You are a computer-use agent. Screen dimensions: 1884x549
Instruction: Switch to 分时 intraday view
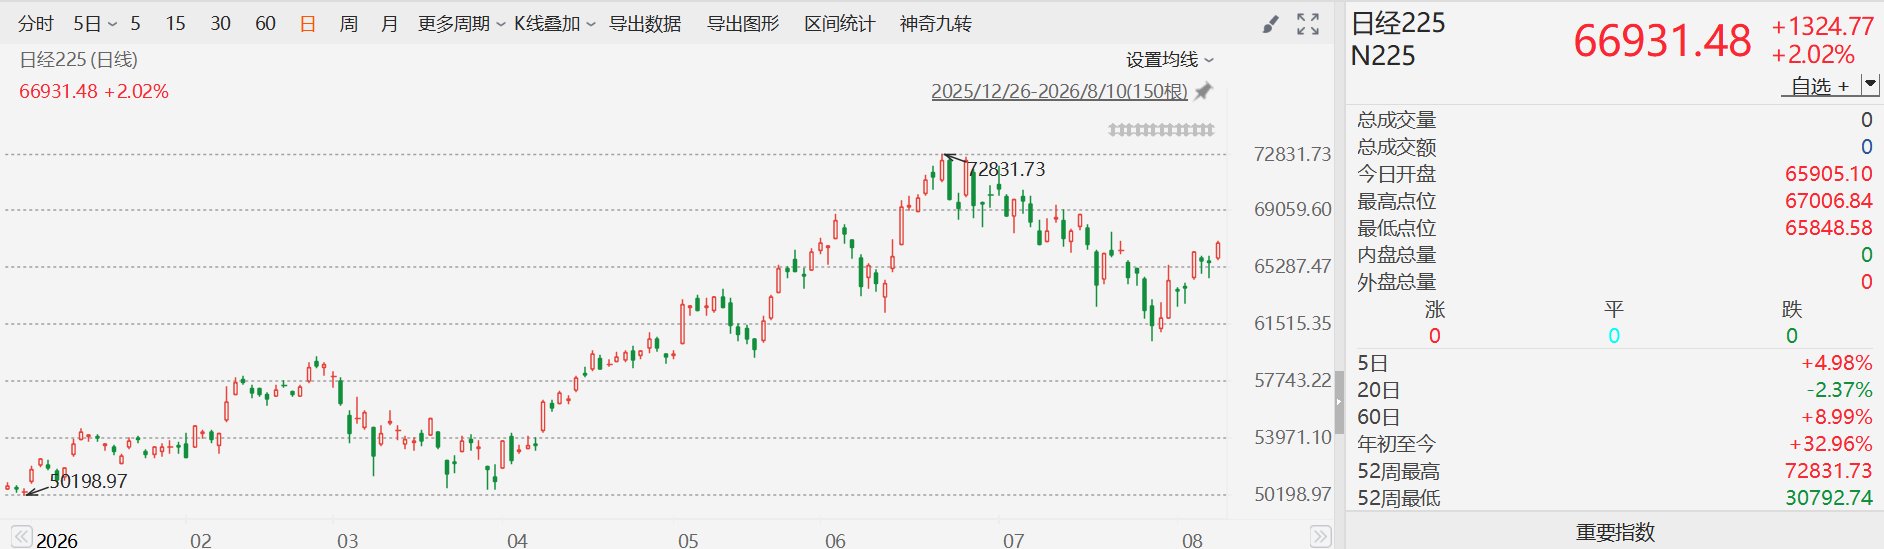(36, 23)
